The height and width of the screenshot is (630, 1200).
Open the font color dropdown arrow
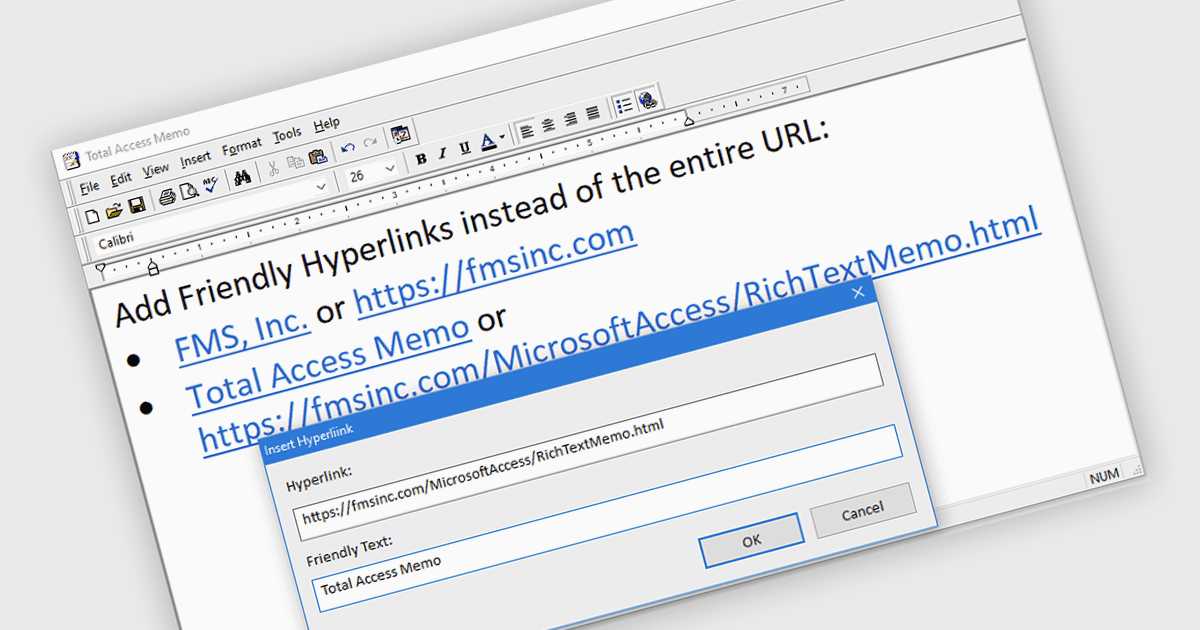(502, 136)
